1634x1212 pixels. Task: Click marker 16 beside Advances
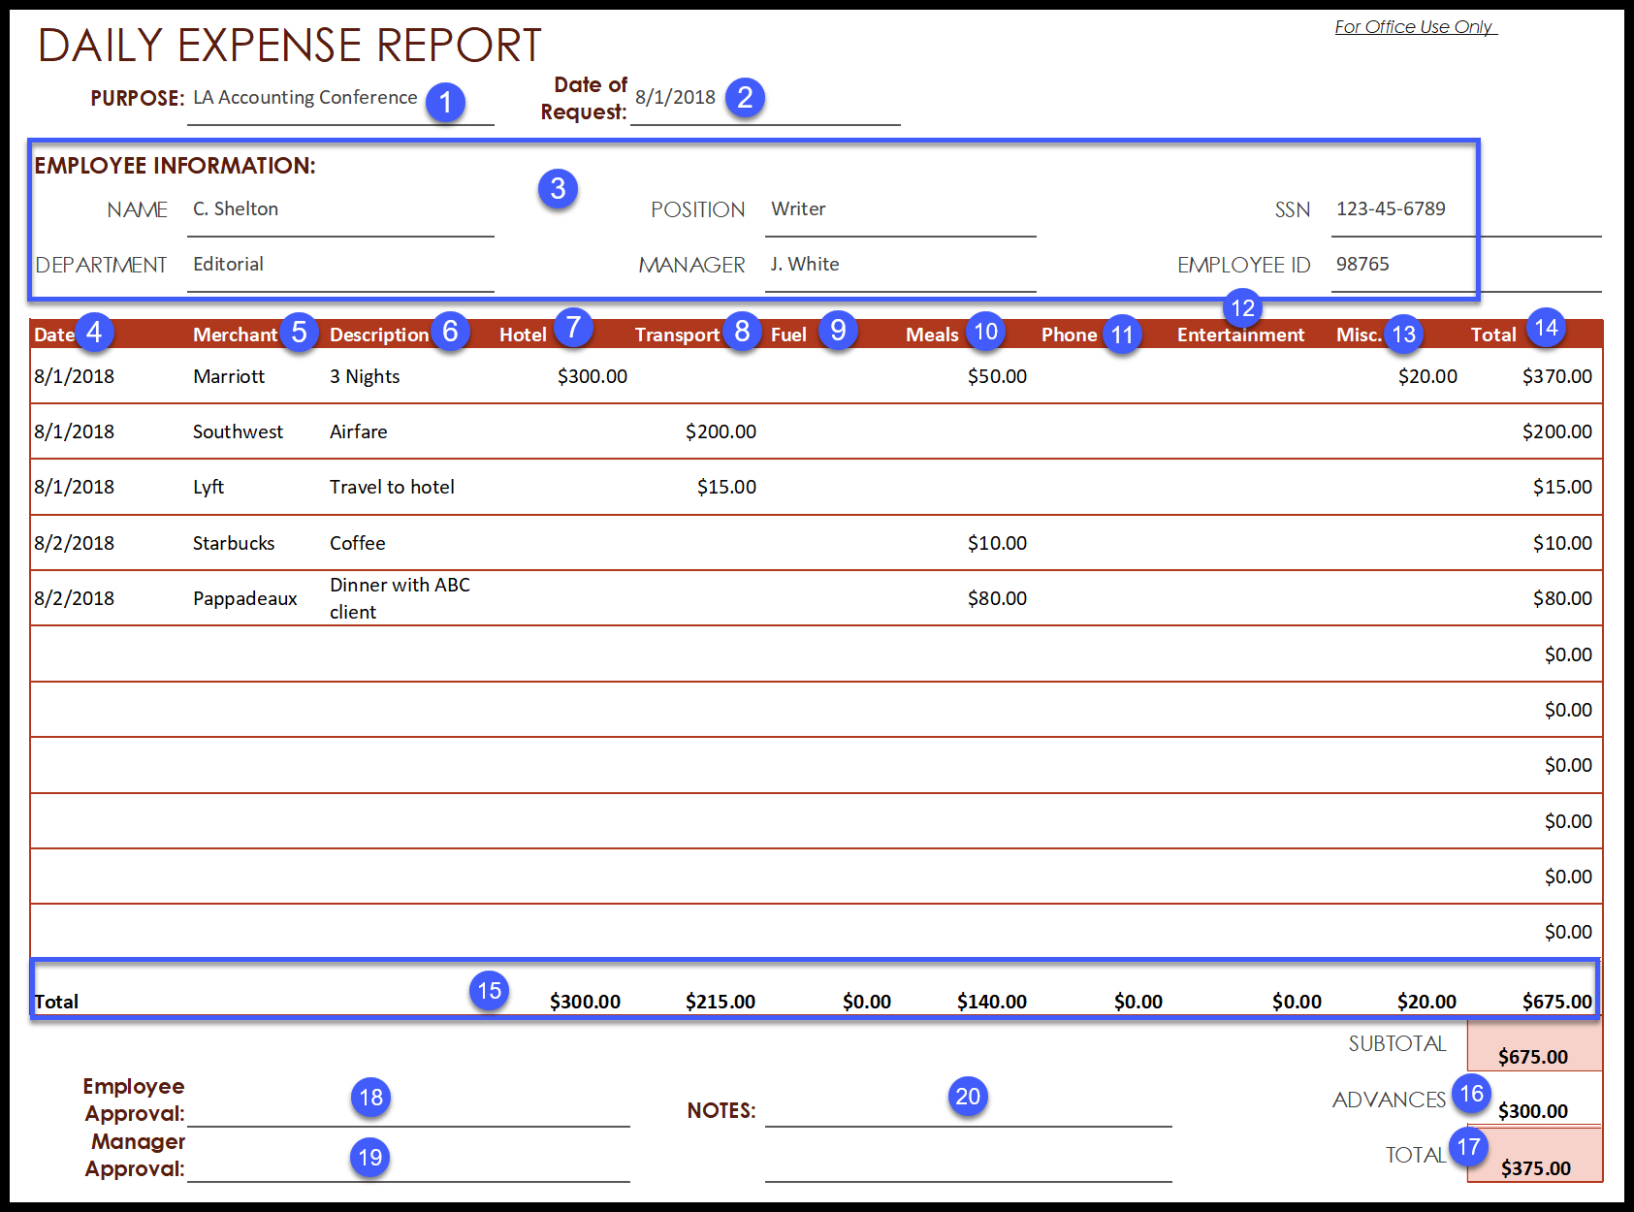pyautogui.click(x=1471, y=1094)
